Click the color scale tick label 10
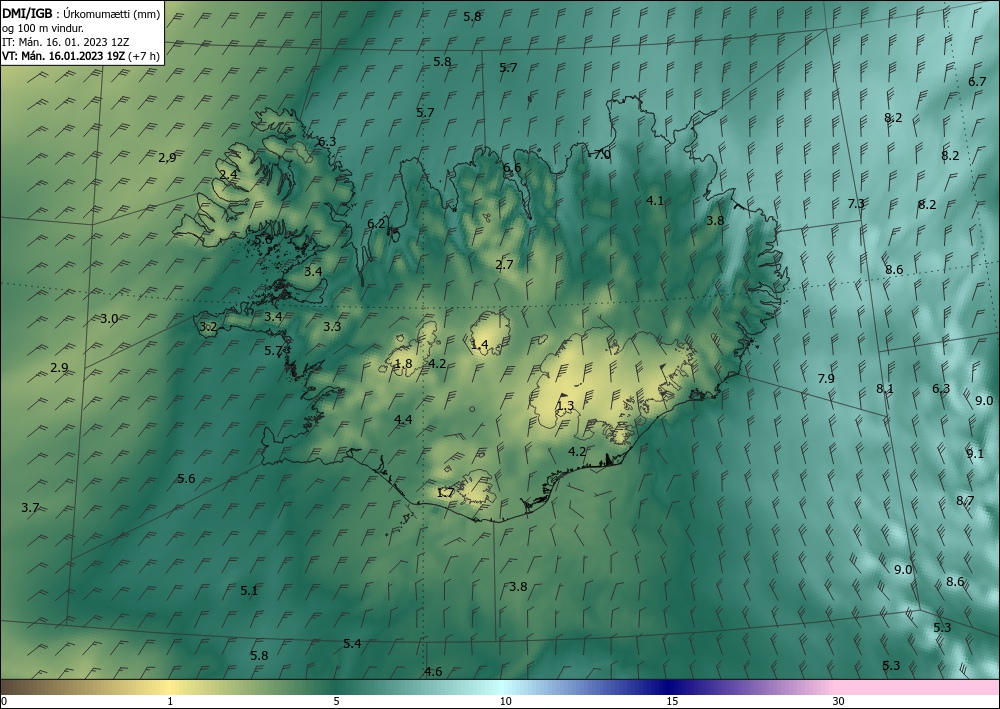Screen dimensions: 1000x709 [505, 702]
